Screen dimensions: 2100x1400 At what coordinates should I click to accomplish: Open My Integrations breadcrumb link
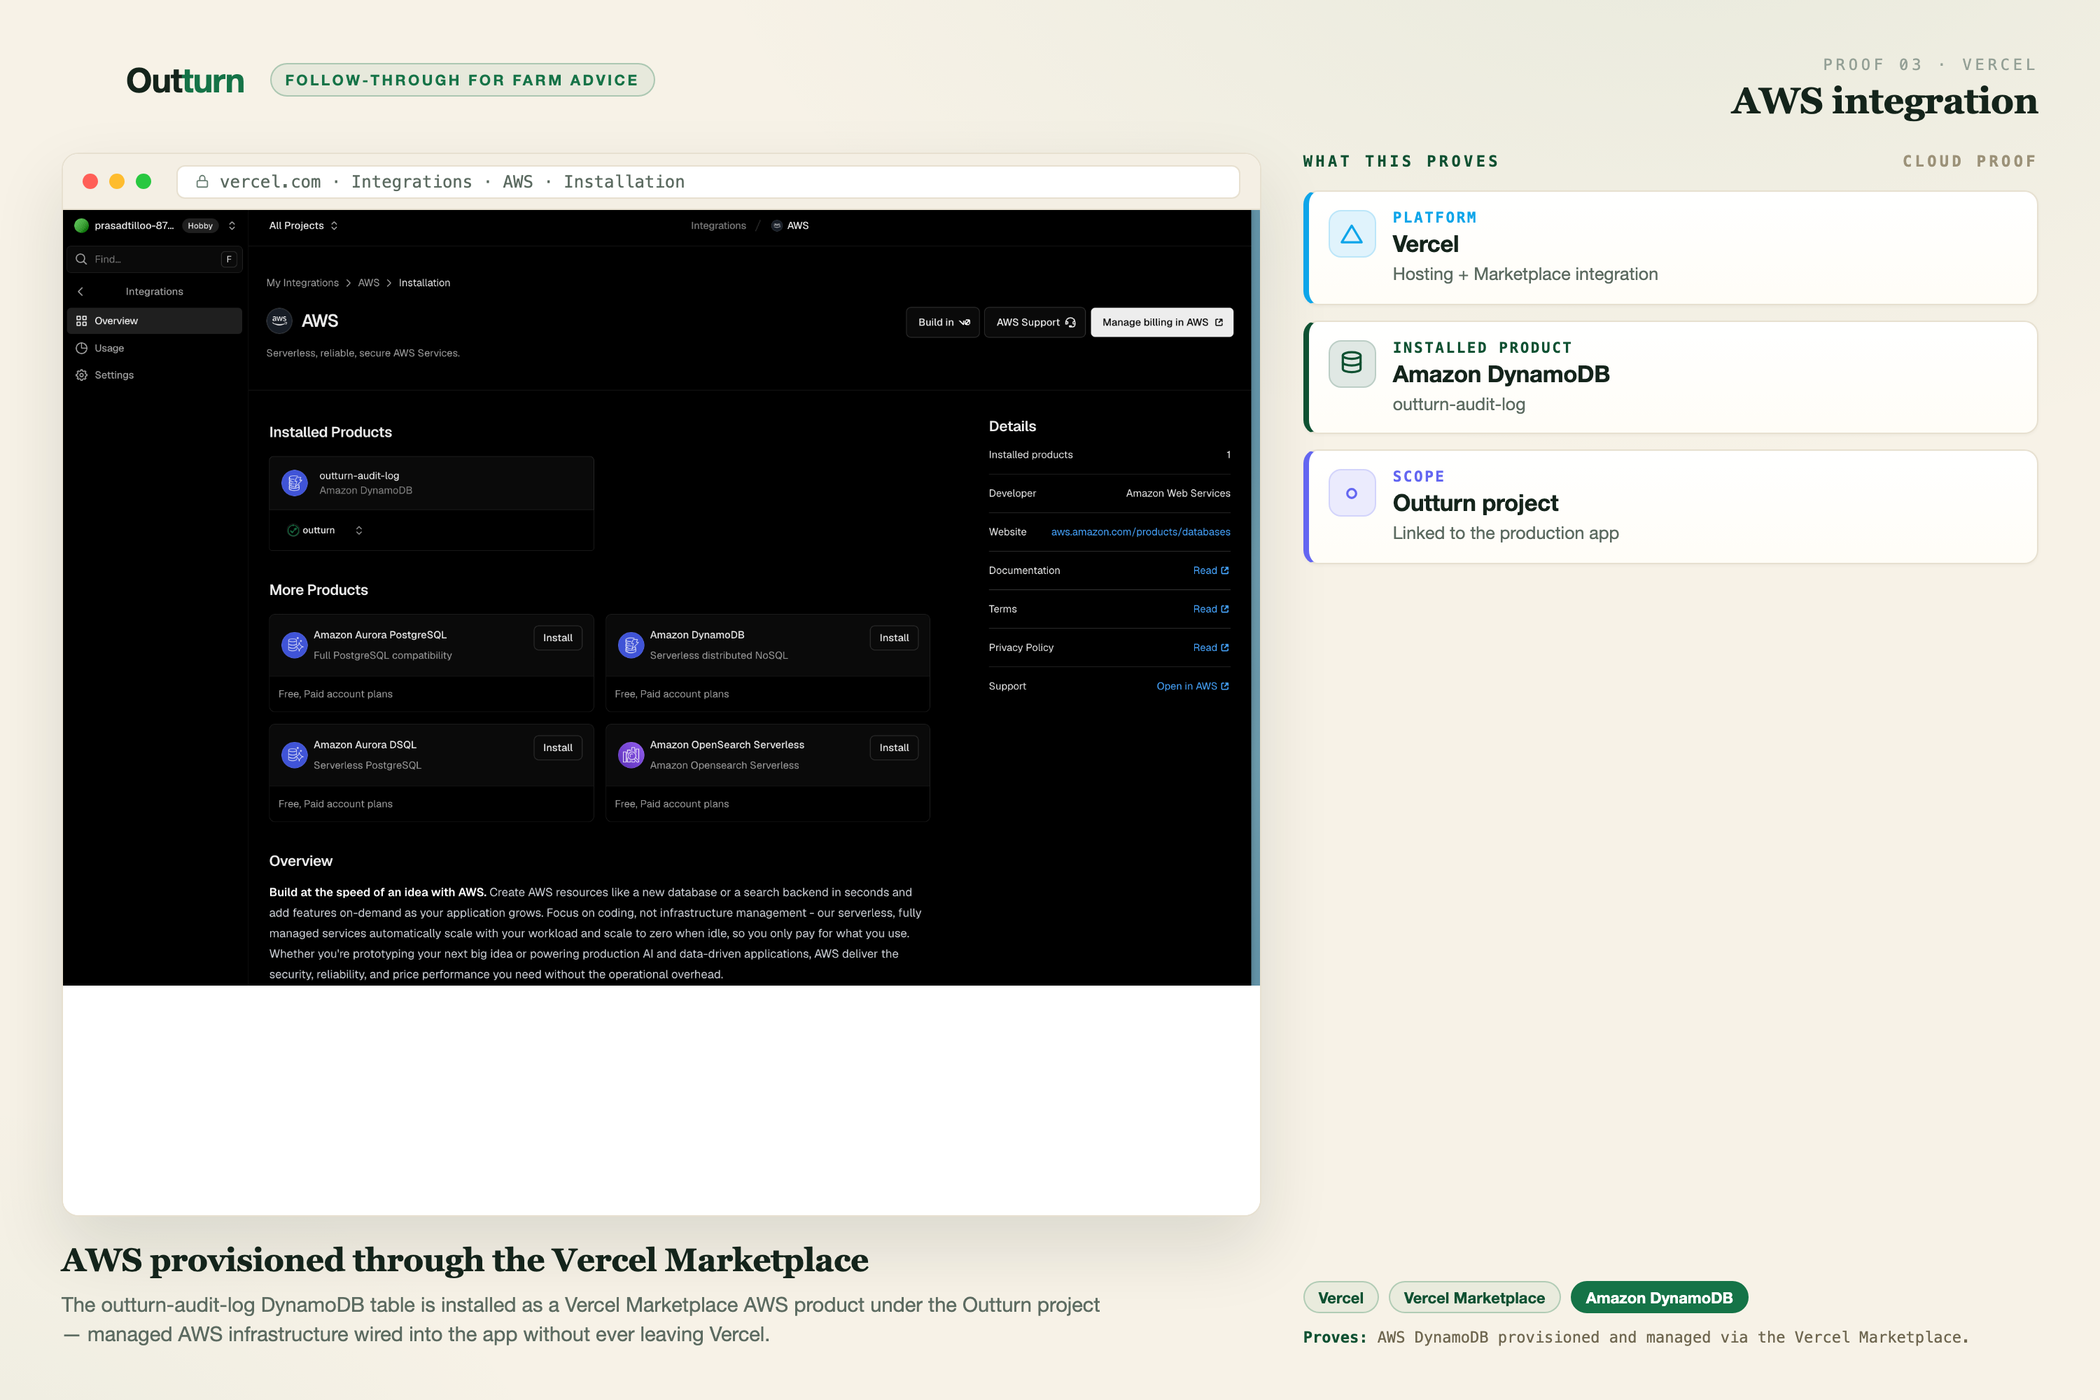pos(302,283)
